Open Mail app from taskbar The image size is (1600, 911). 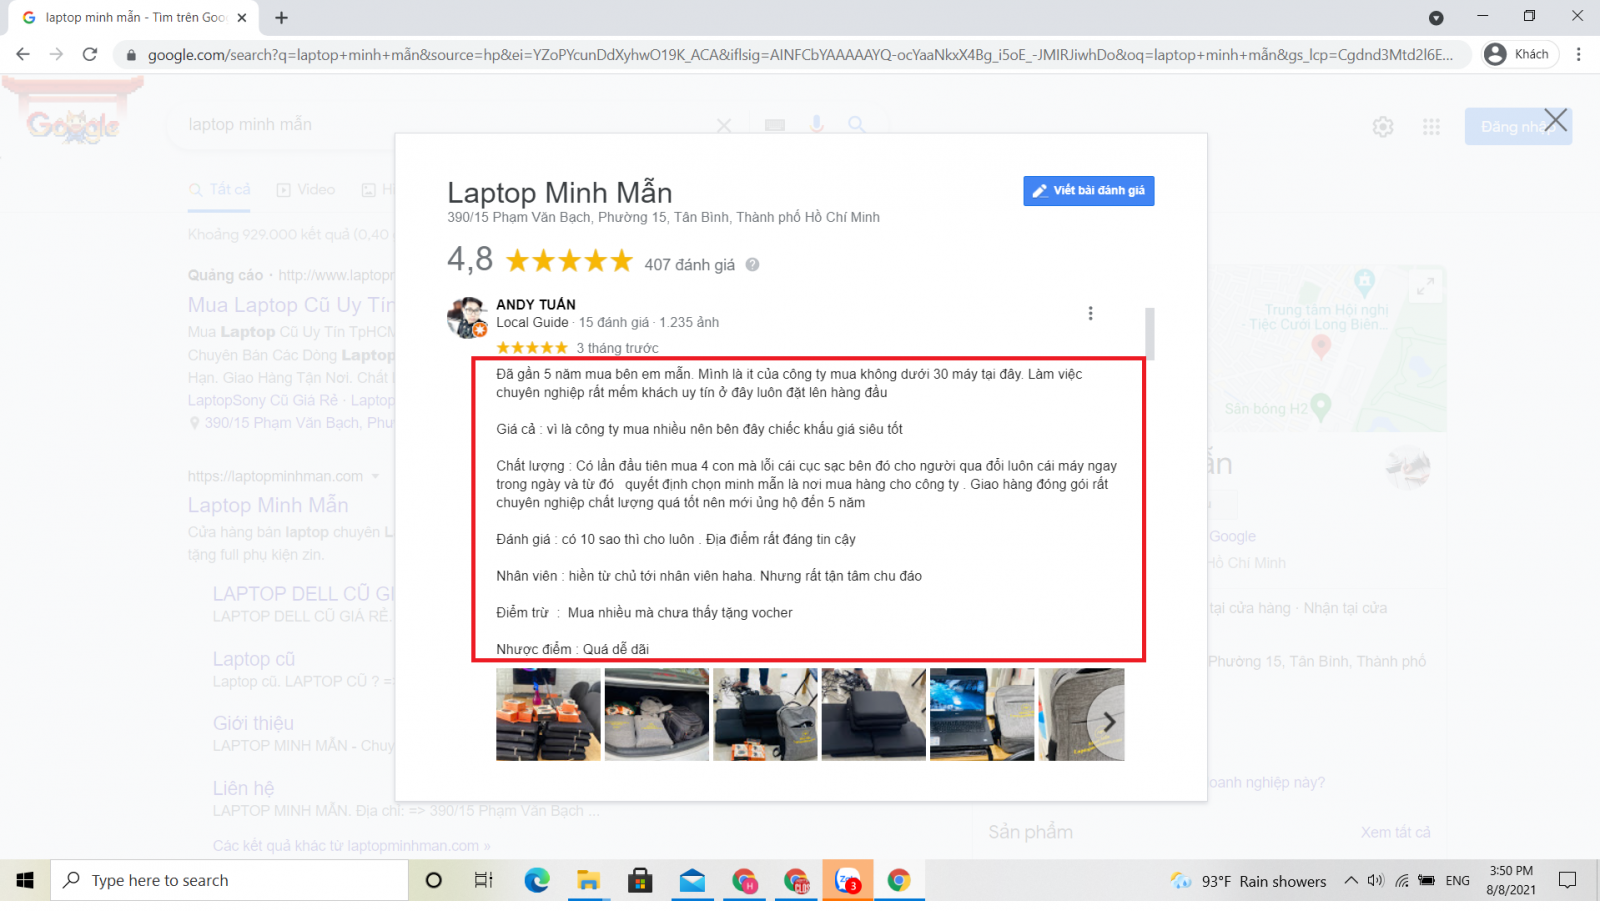[x=692, y=880]
